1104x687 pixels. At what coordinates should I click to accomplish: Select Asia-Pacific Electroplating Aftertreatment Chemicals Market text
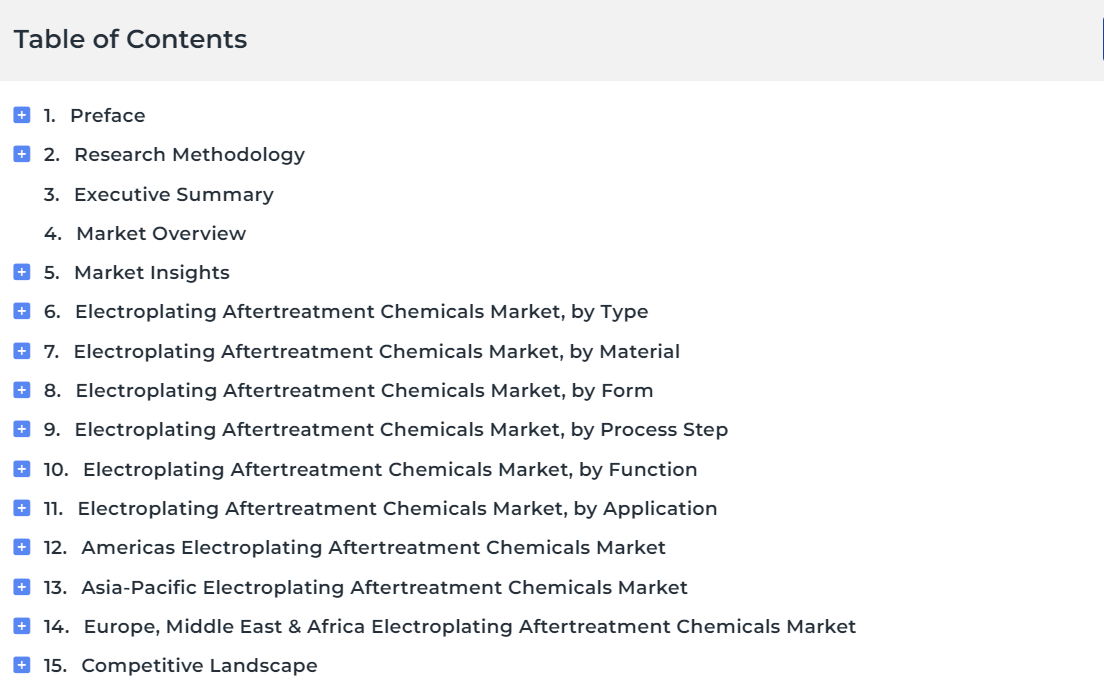pos(384,587)
